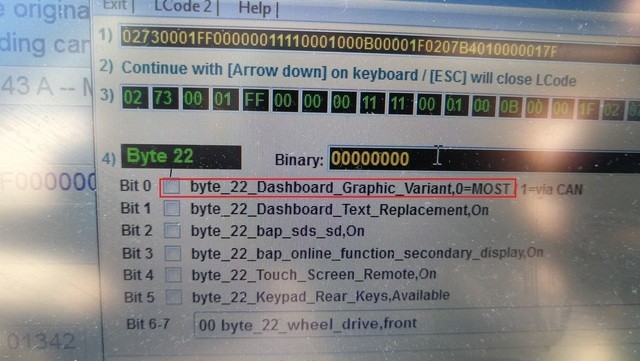640x361 pixels.
Task: Click the Byte 22 indicator
Action: click(181, 157)
